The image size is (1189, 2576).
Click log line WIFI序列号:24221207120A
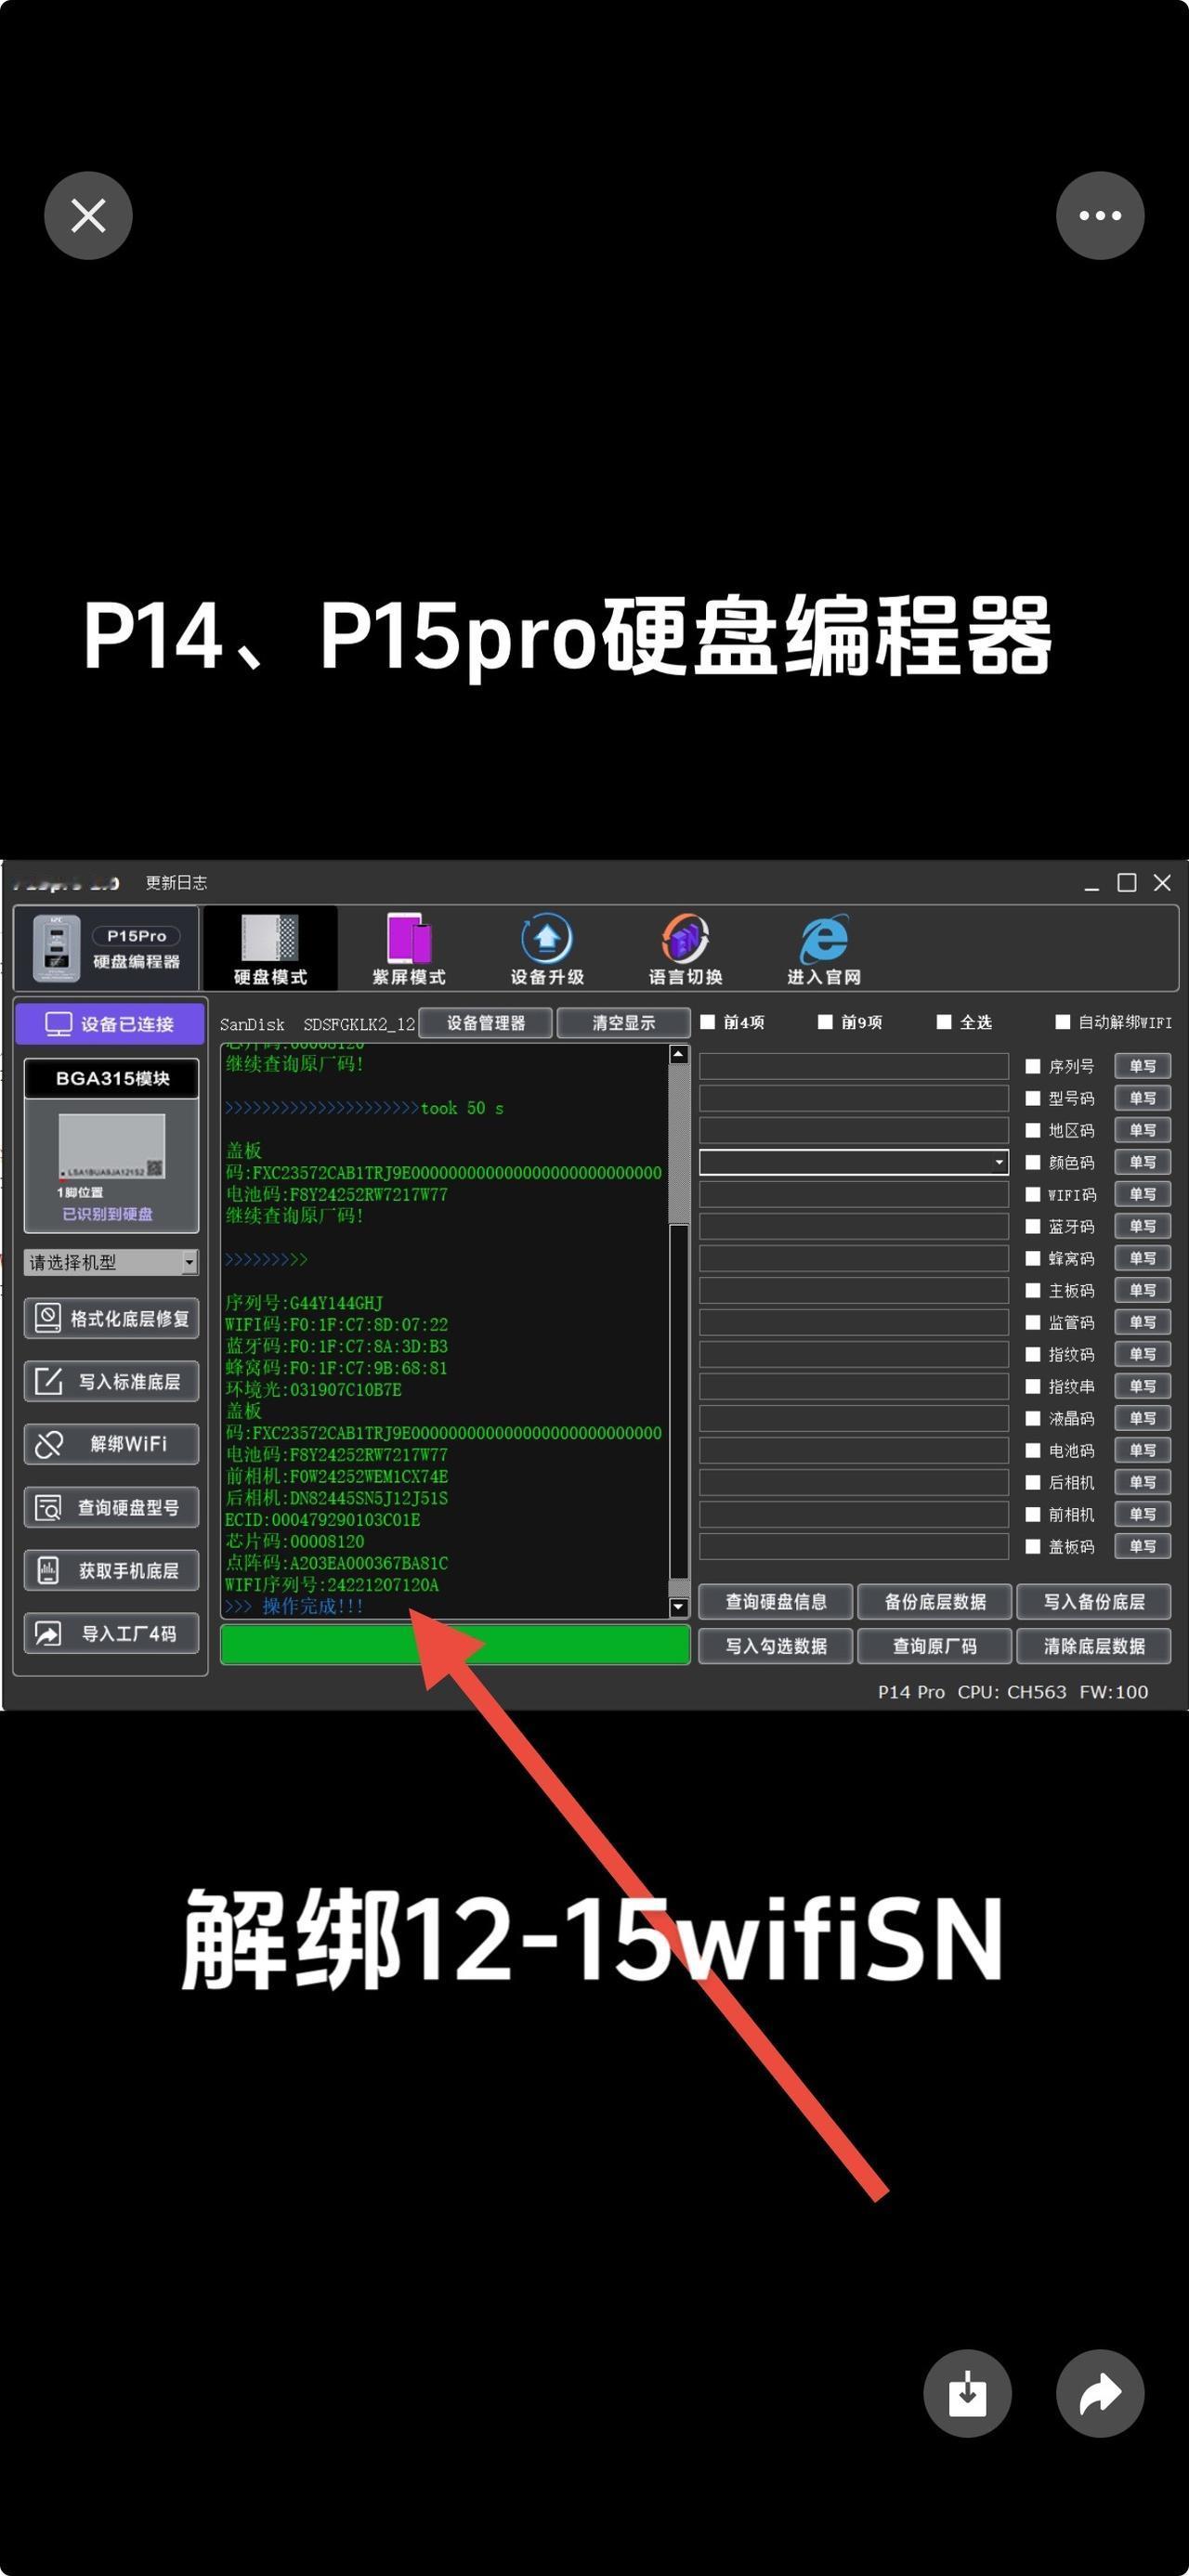pos(331,1584)
